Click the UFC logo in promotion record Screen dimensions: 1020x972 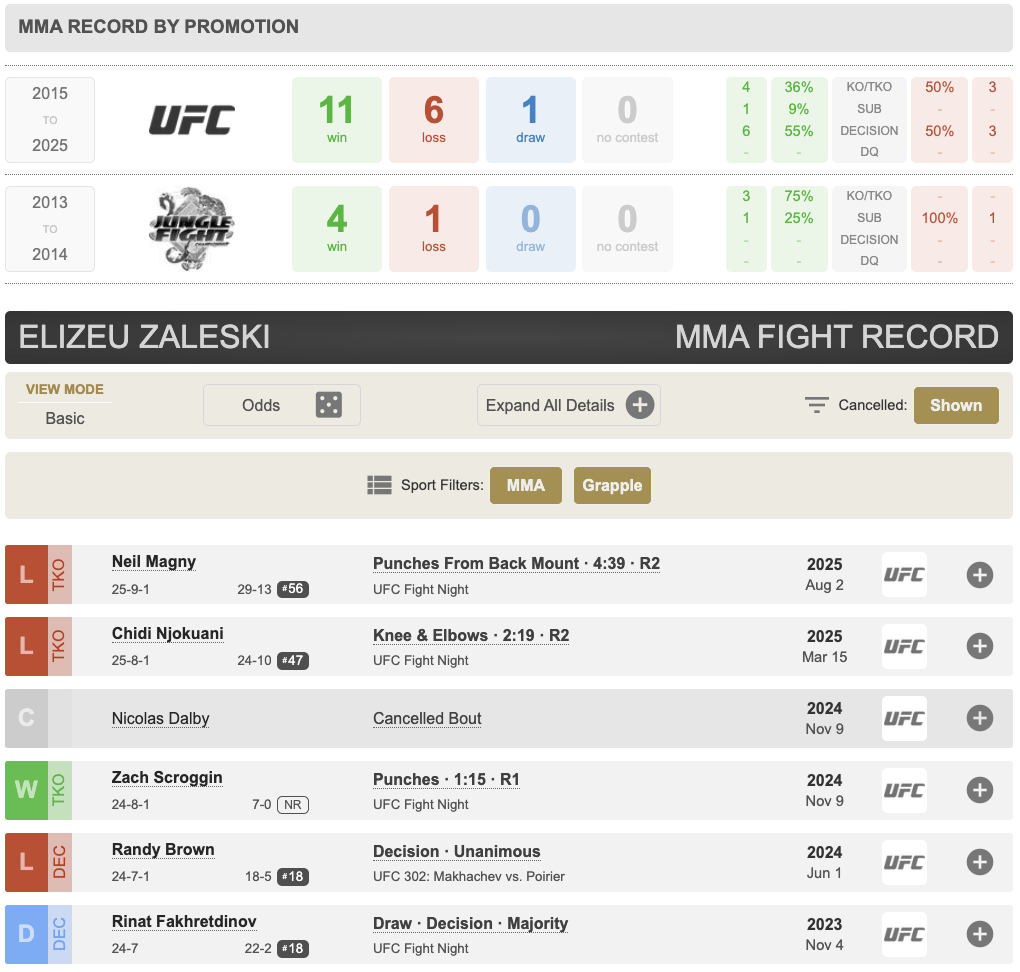click(192, 120)
